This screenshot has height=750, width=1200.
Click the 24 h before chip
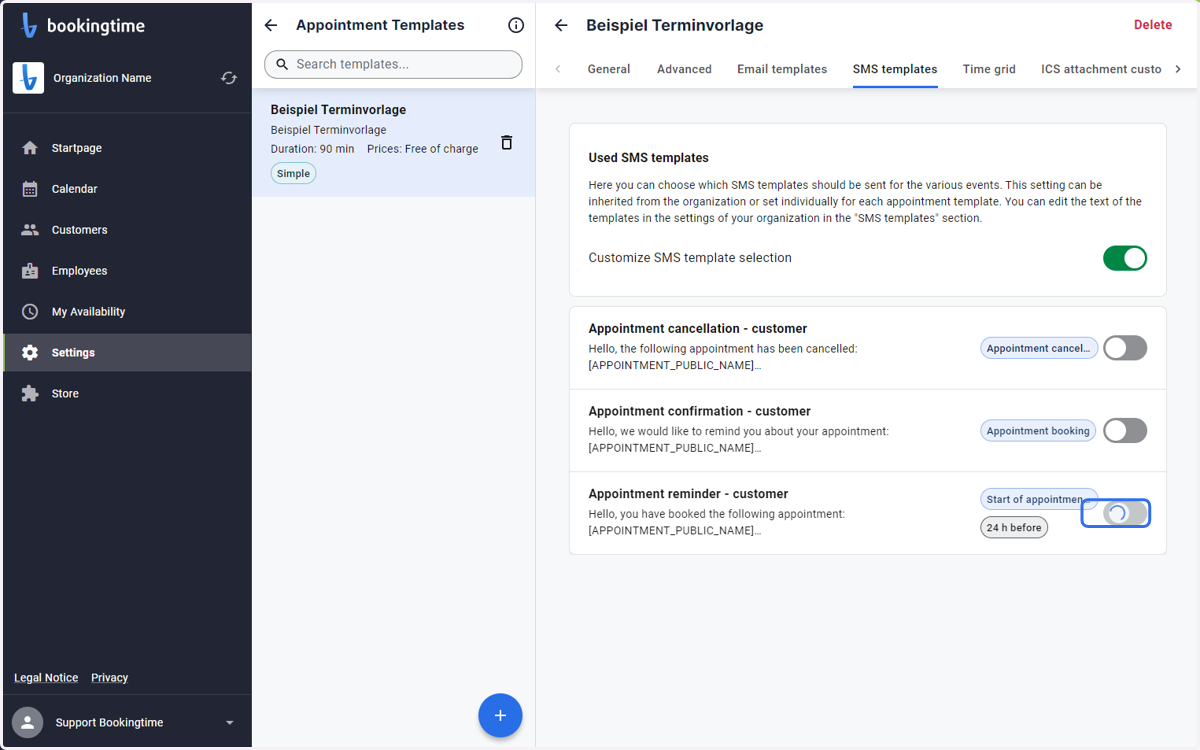click(1014, 527)
